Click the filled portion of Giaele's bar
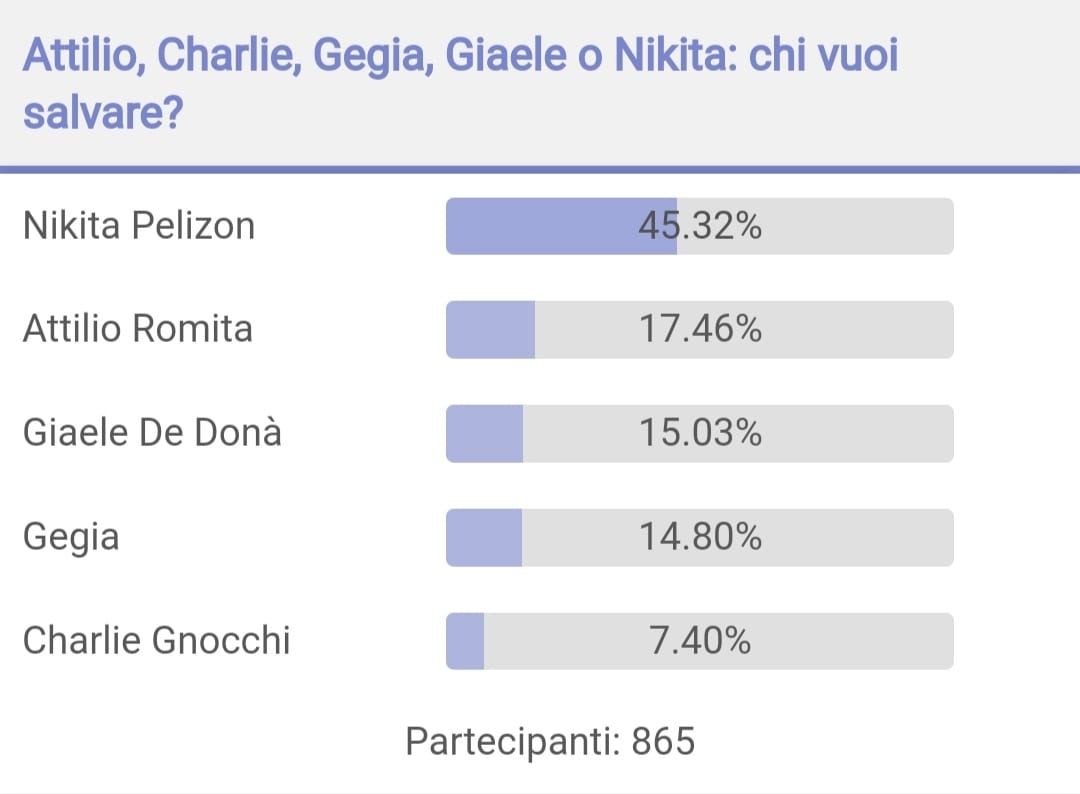The height and width of the screenshot is (794, 1080). coord(484,433)
